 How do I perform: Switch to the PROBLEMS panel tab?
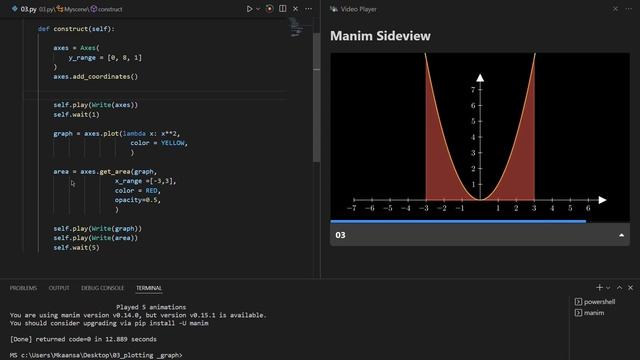[x=23, y=288]
